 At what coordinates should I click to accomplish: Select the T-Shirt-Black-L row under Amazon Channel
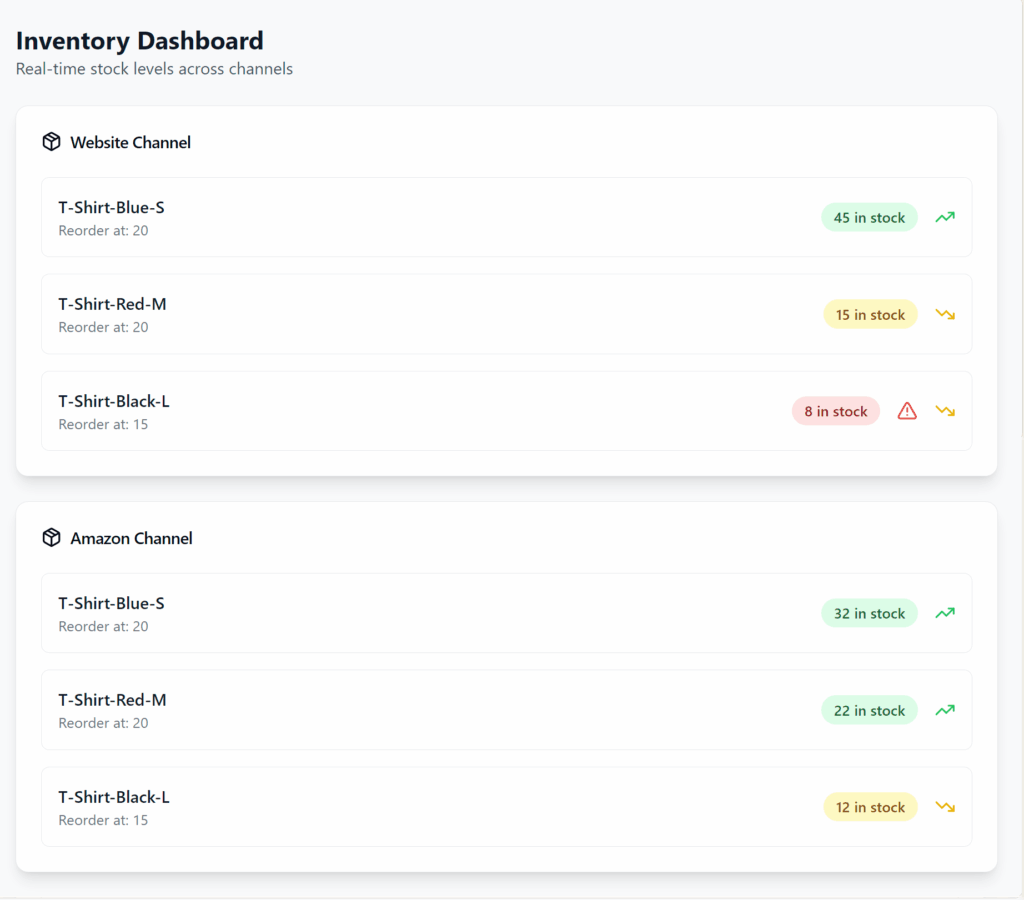click(x=506, y=806)
